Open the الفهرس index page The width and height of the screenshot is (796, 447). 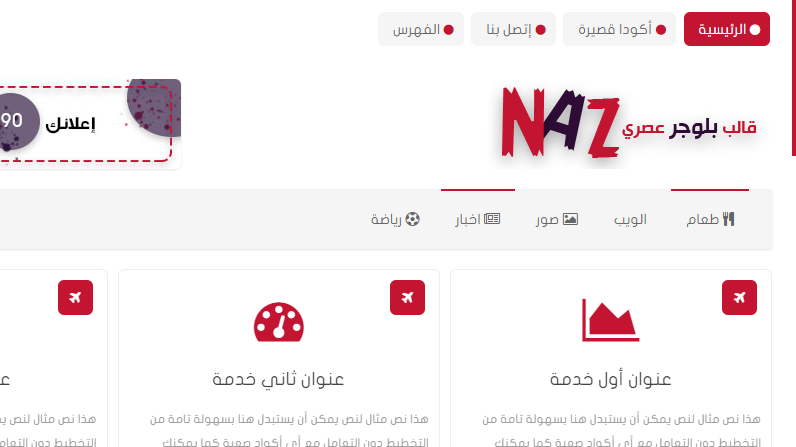coord(421,29)
